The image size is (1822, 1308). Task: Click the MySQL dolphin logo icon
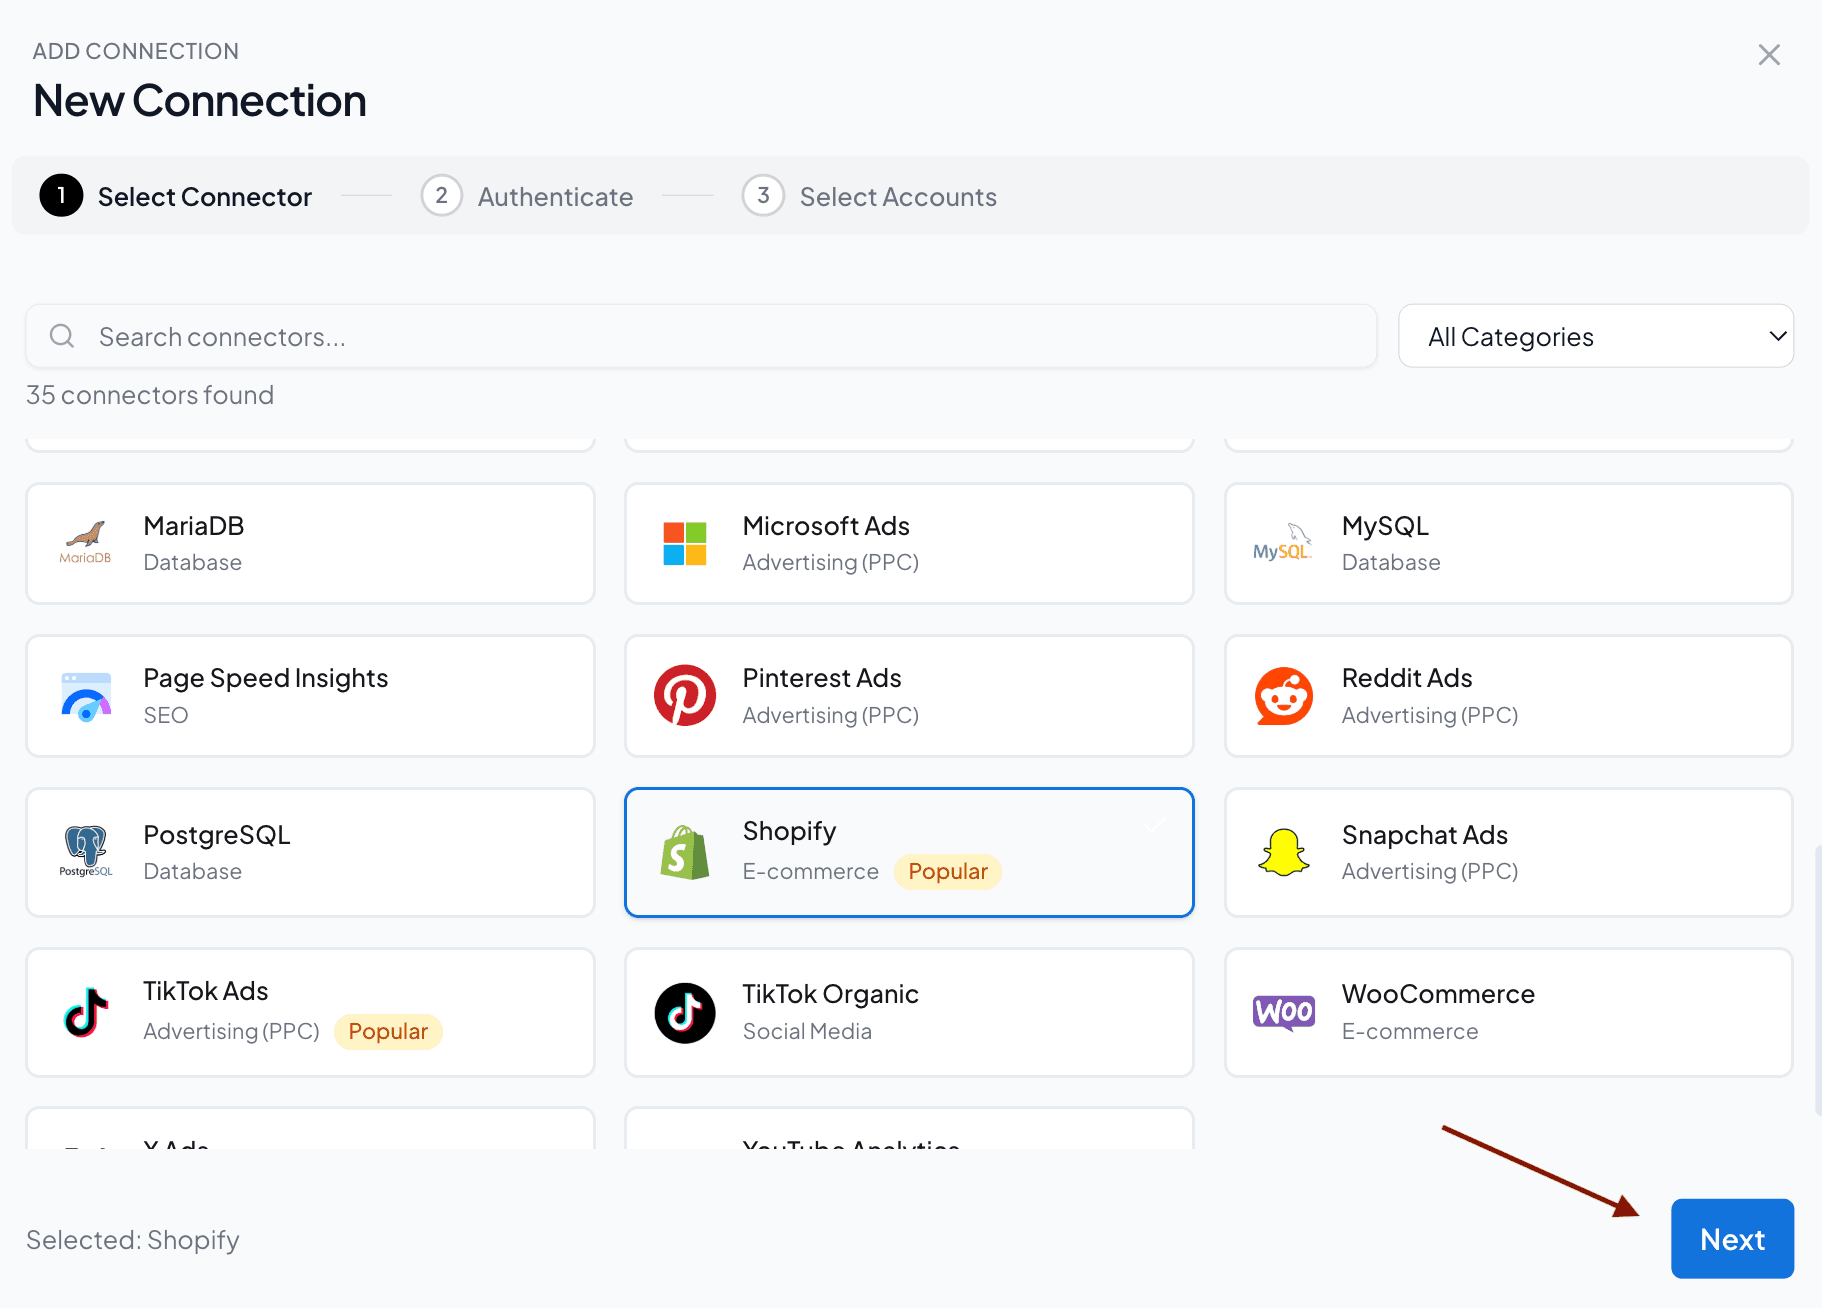1283,543
